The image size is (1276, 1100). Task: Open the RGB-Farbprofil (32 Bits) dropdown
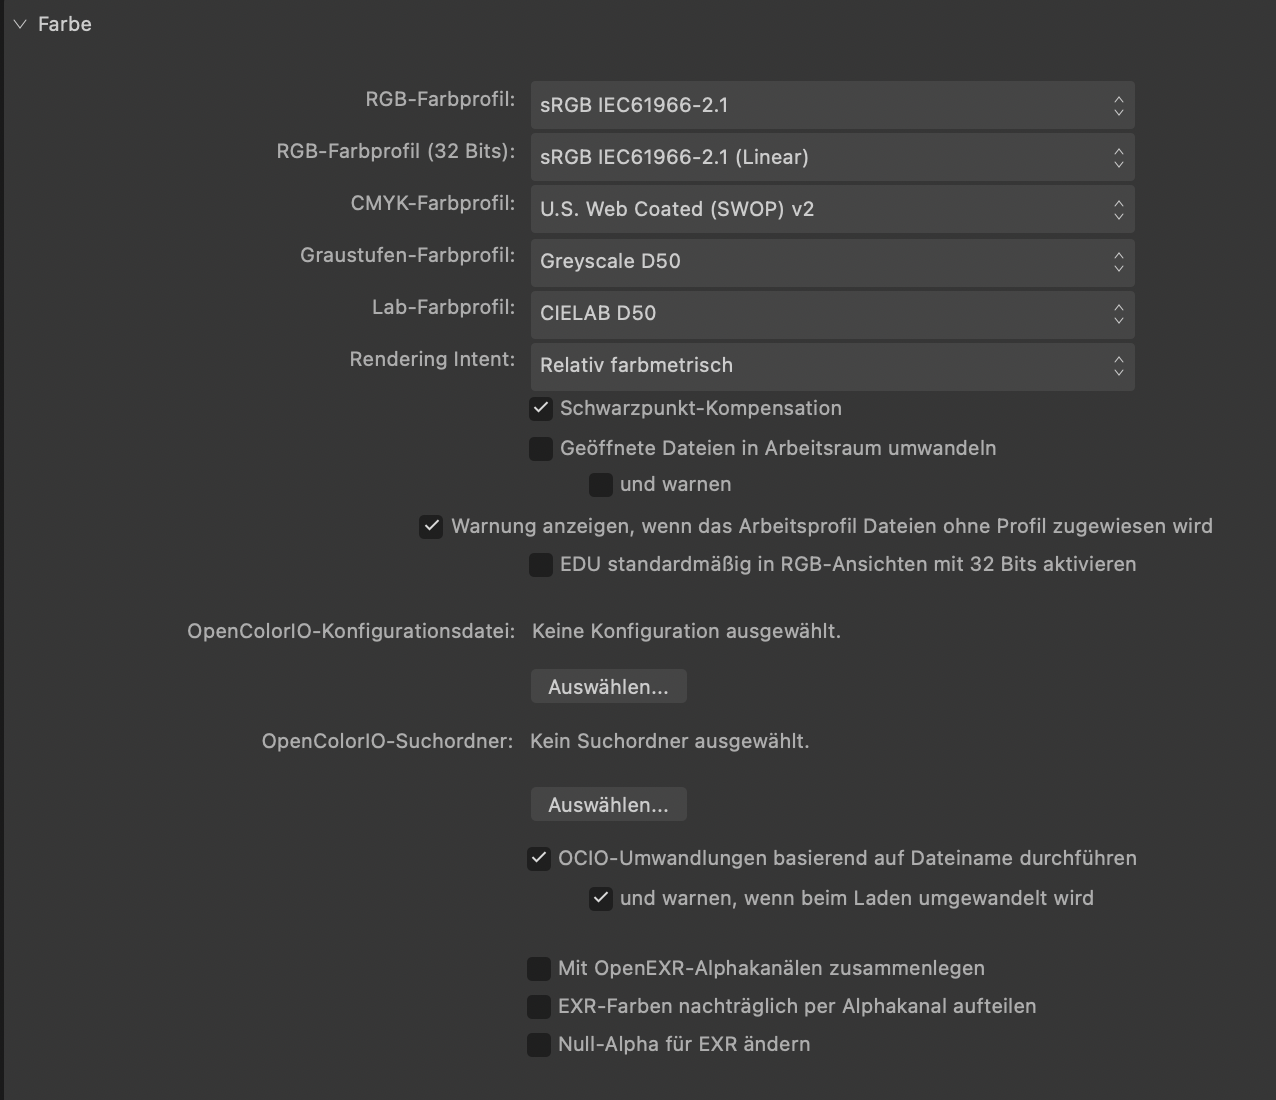point(832,157)
